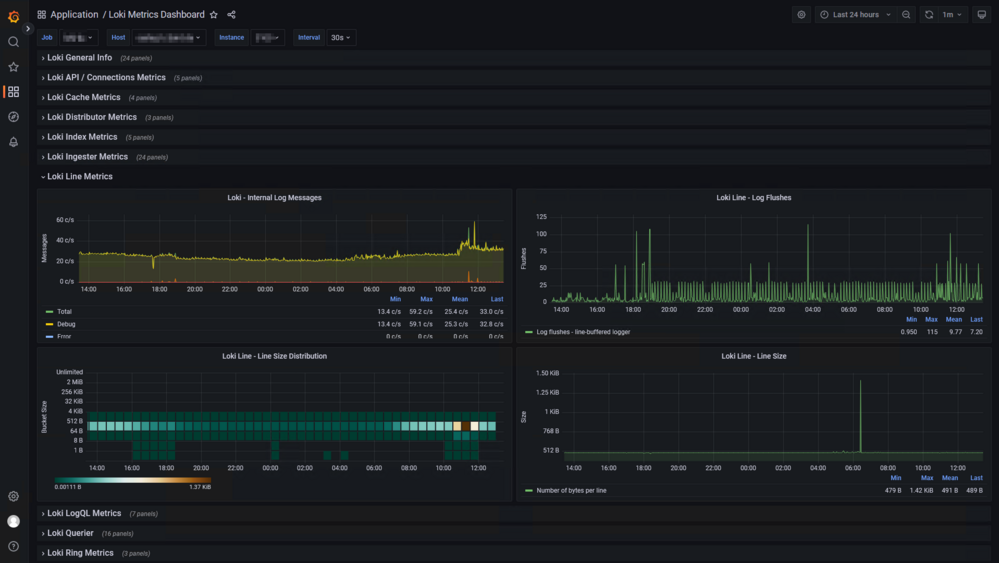The width and height of the screenshot is (999, 563).
Task: Open the Alerting bell icon
Action: (x=13, y=142)
